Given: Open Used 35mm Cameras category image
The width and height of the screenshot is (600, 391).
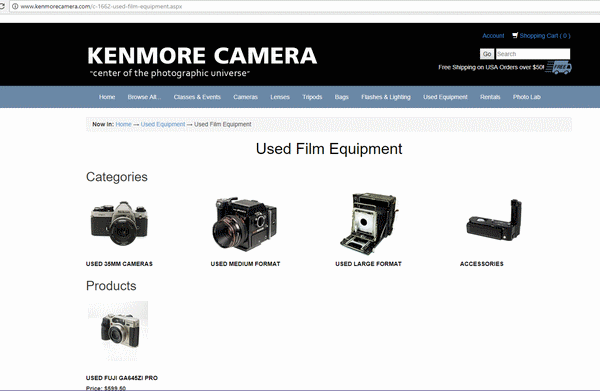Looking at the screenshot, I should pos(119,224).
